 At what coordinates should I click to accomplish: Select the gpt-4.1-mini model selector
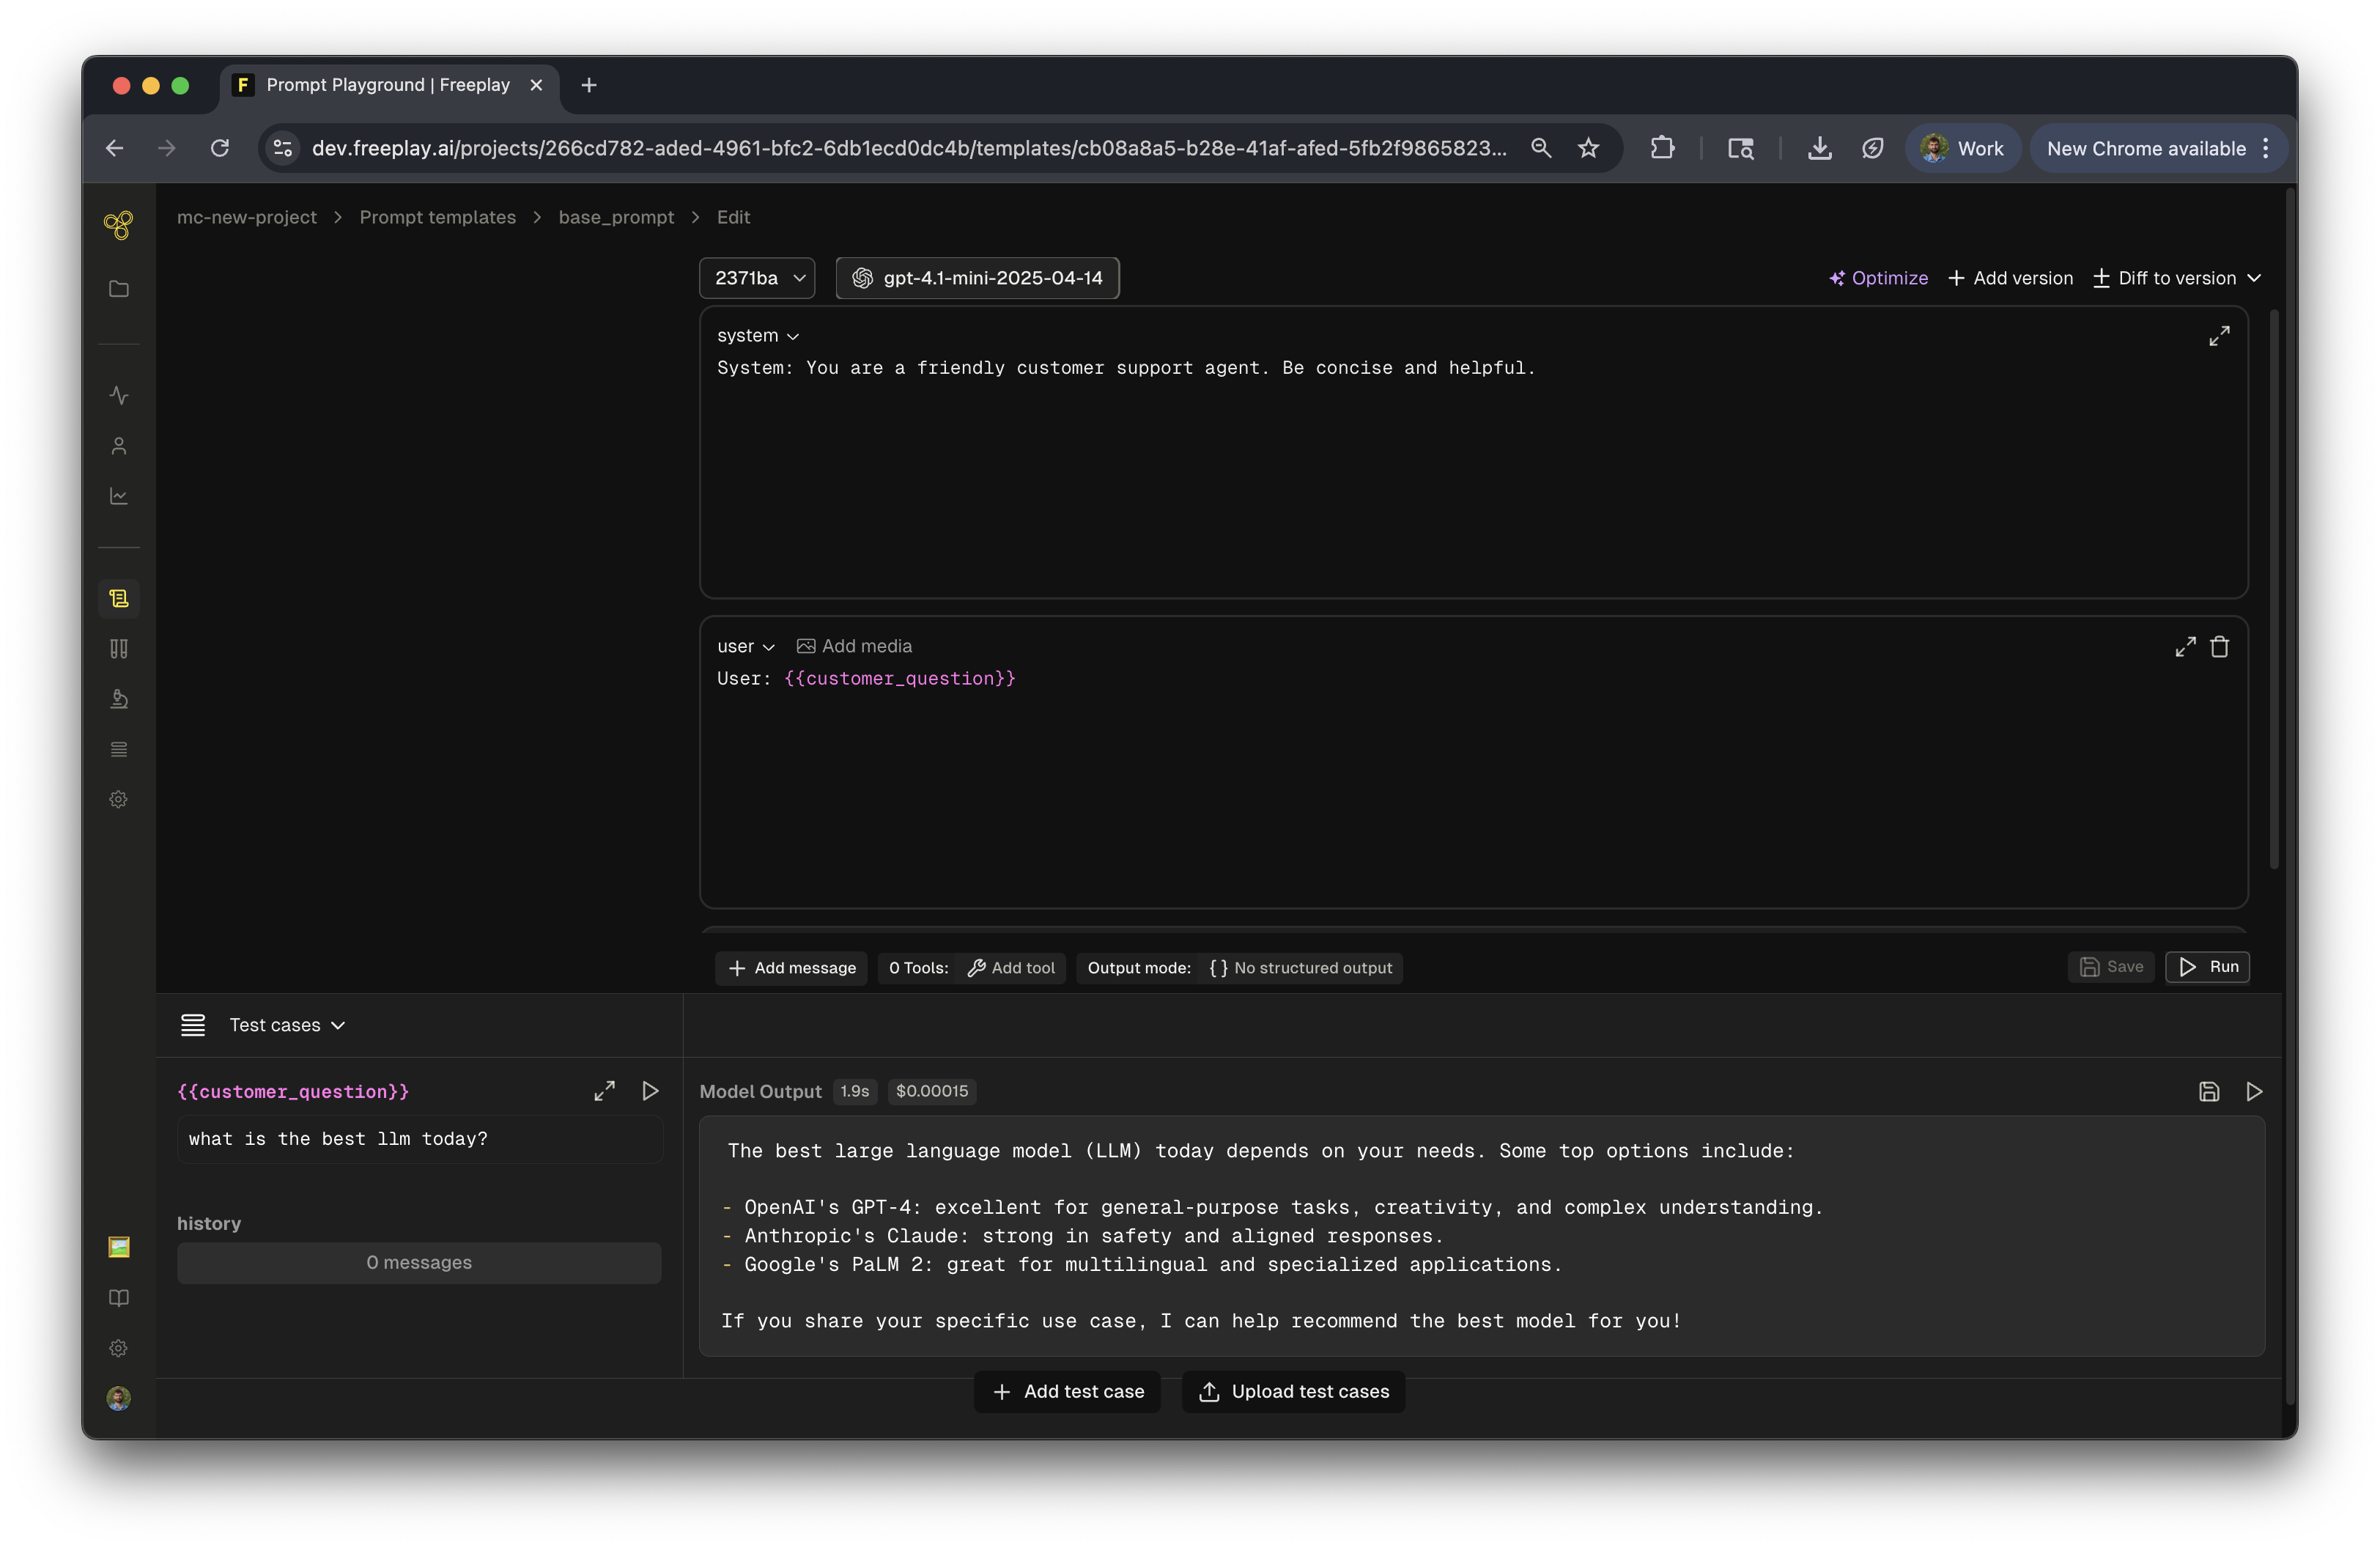977,278
